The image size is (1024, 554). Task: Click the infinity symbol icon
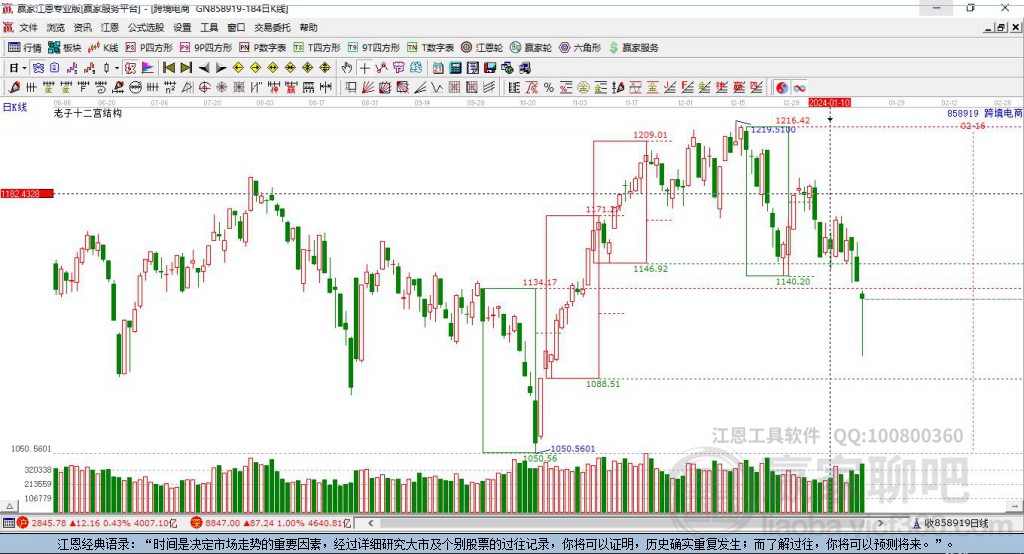coord(799,87)
